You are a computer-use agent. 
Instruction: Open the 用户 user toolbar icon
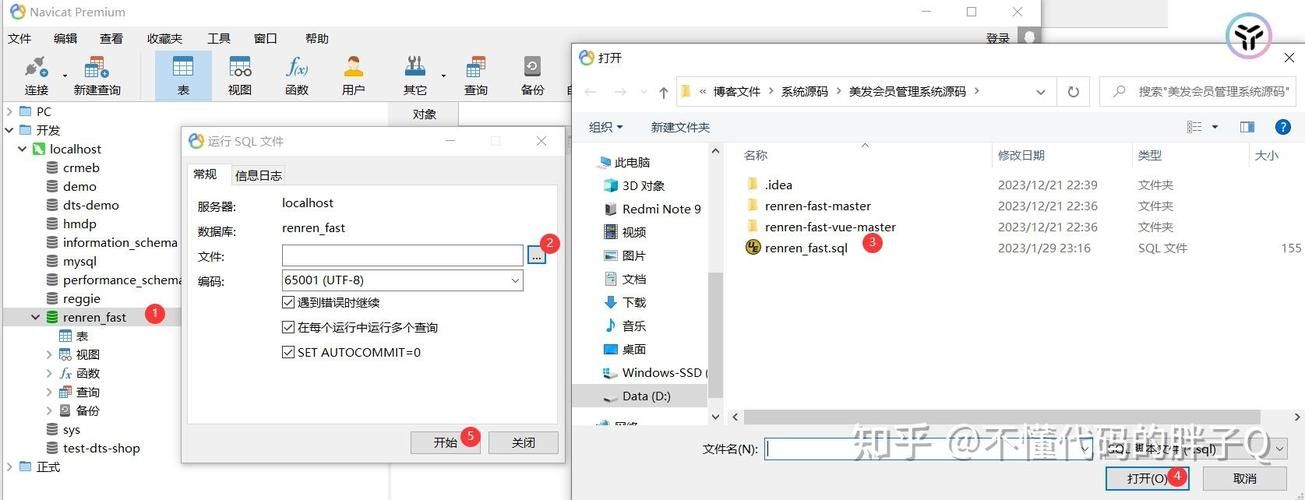point(353,76)
